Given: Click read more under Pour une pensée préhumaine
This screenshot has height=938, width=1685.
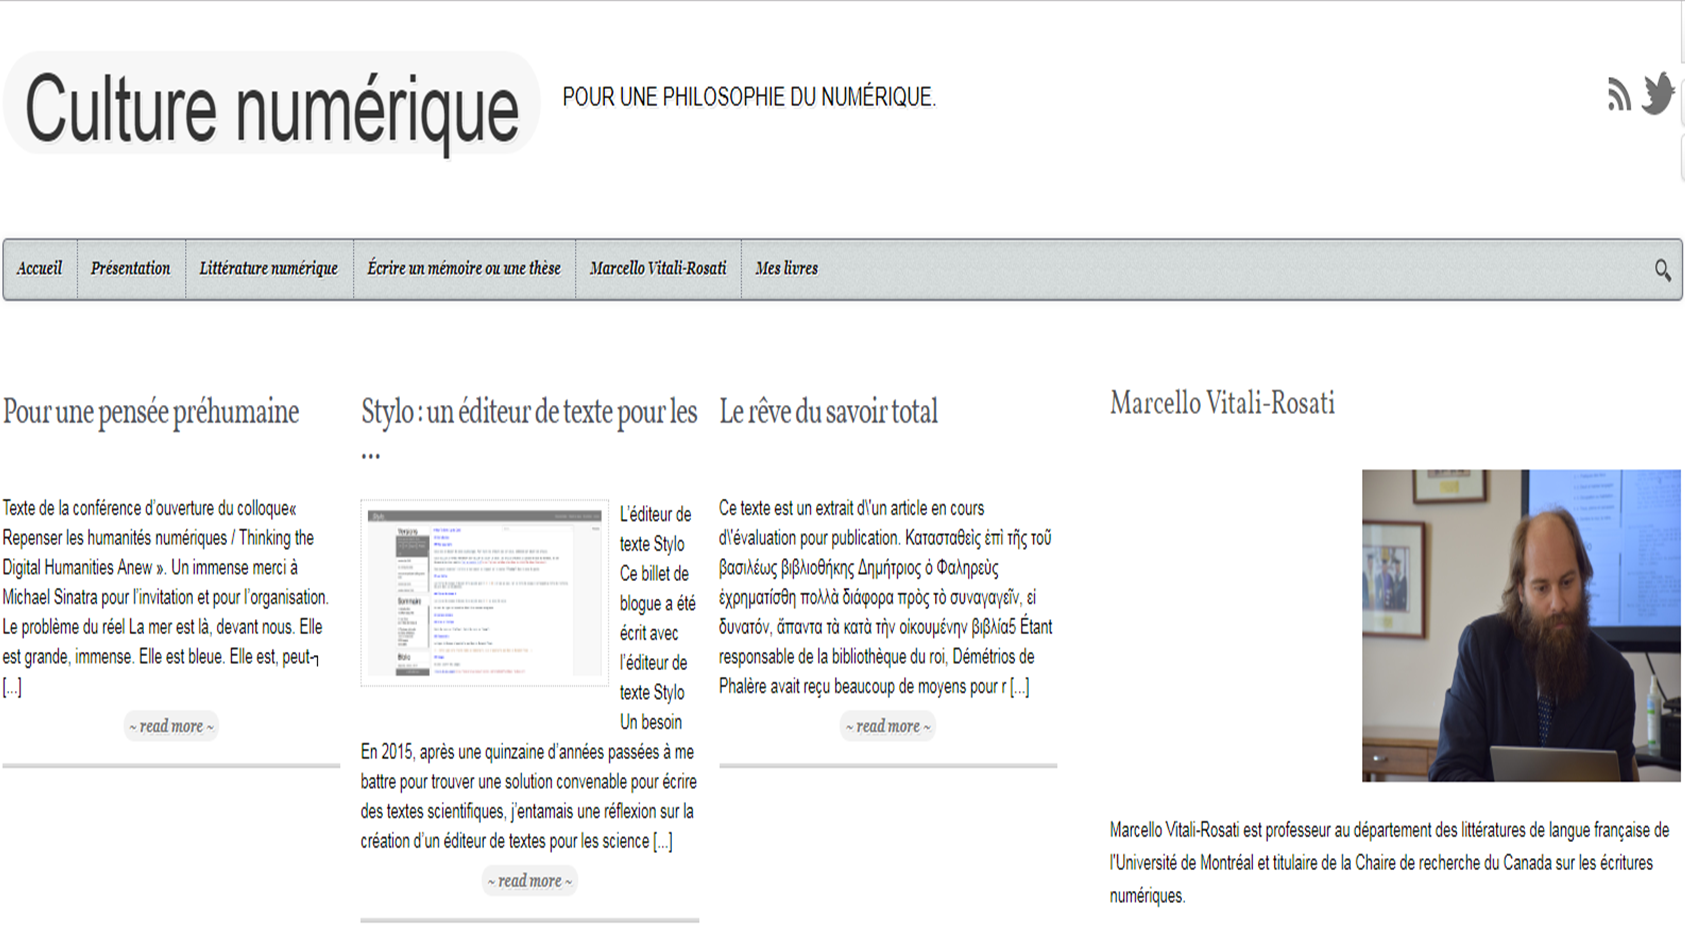Looking at the screenshot, I should point(171,726).
